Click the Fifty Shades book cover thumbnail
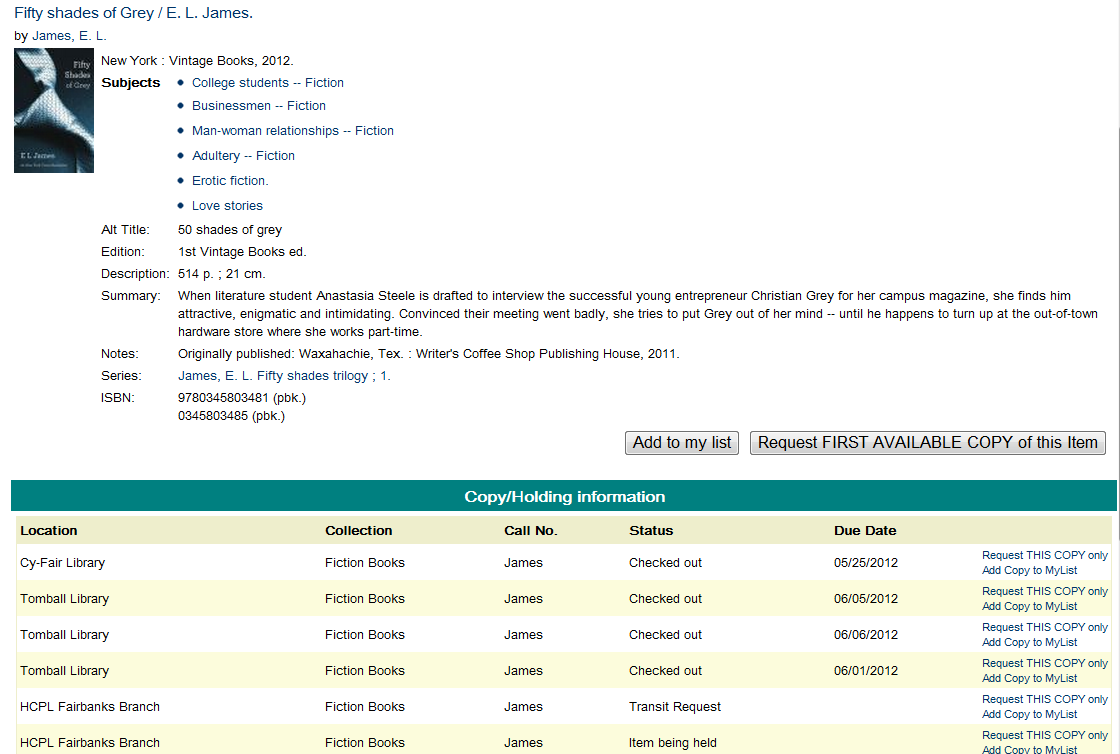 coord(54,111)
